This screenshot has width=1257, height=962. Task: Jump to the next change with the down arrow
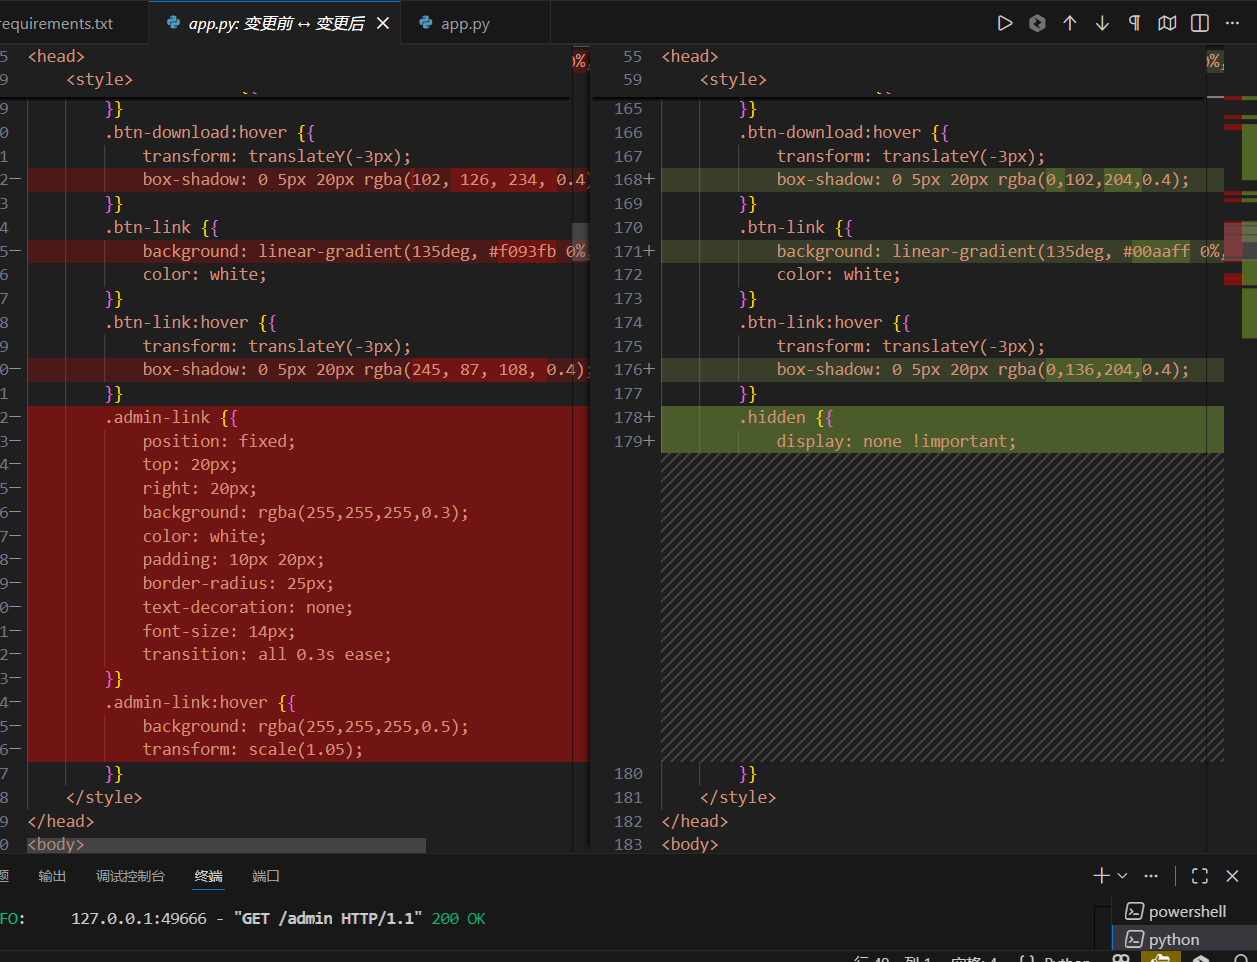click(1102, 23)
